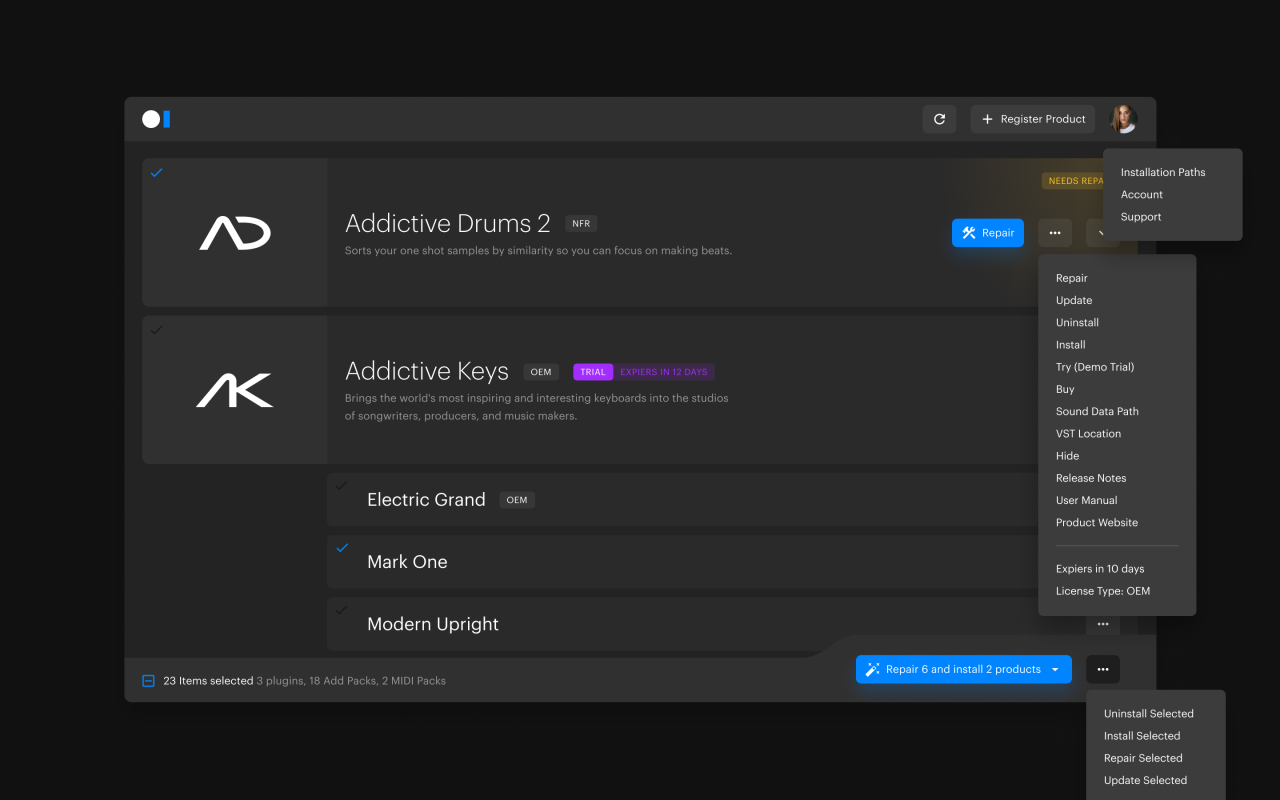Open Addictive Drums 2 more options button
Screen dimensions: 1280x800
(1054, 233)
